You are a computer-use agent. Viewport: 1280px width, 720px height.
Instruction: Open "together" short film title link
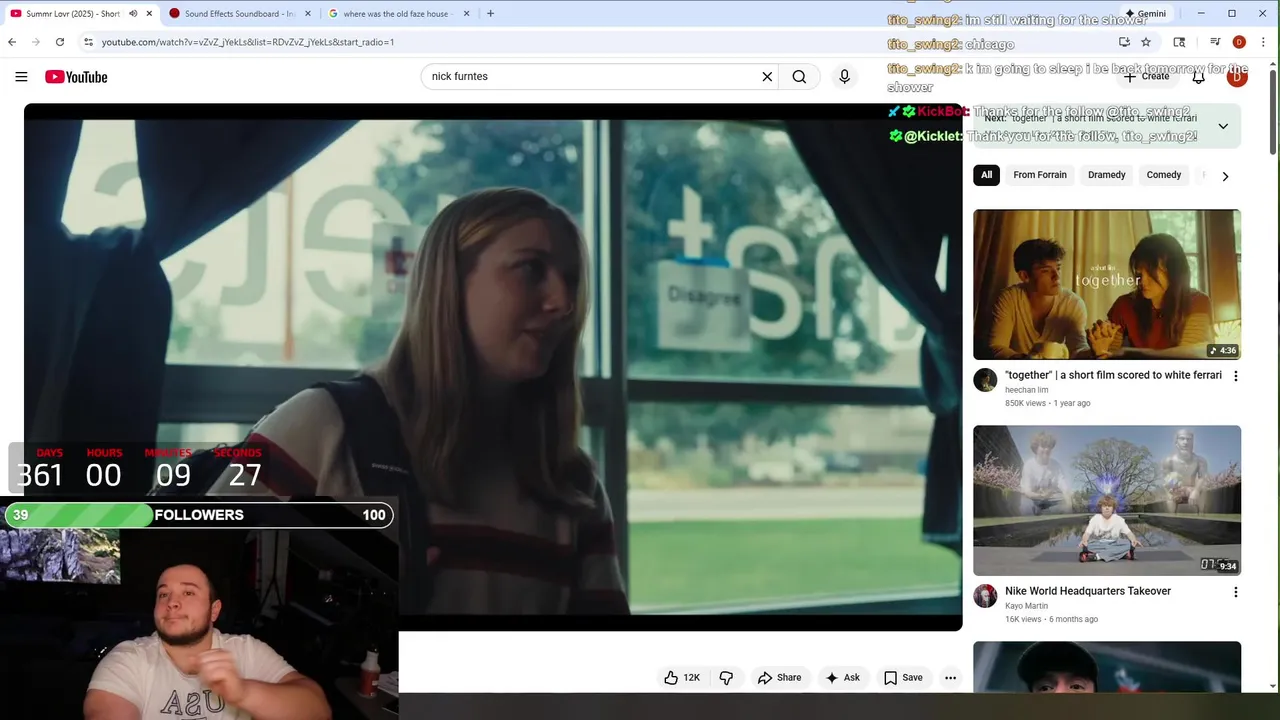[x=1113, y=375]
